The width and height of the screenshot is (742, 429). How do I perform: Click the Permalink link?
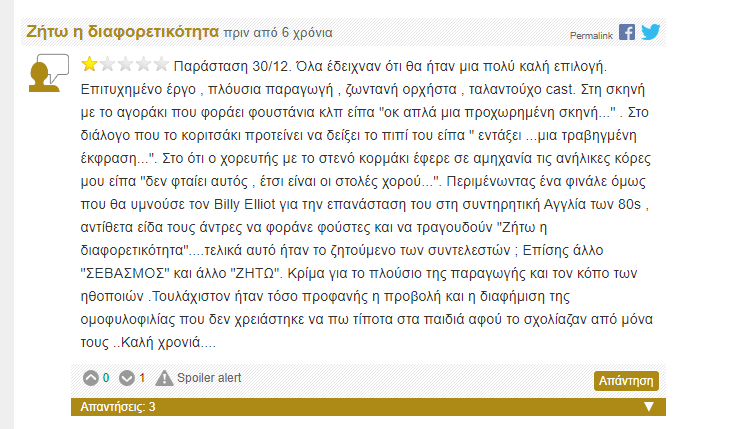pos(591,35)
